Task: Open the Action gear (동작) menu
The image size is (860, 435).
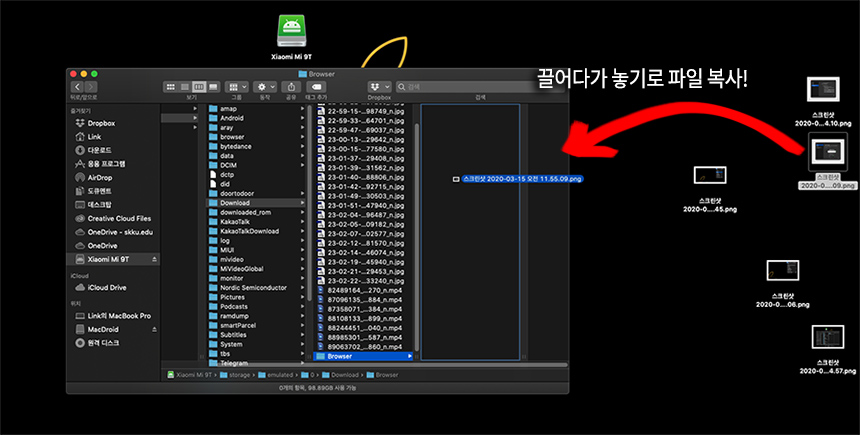Action: pyautogui.click(x=265, y=87)
